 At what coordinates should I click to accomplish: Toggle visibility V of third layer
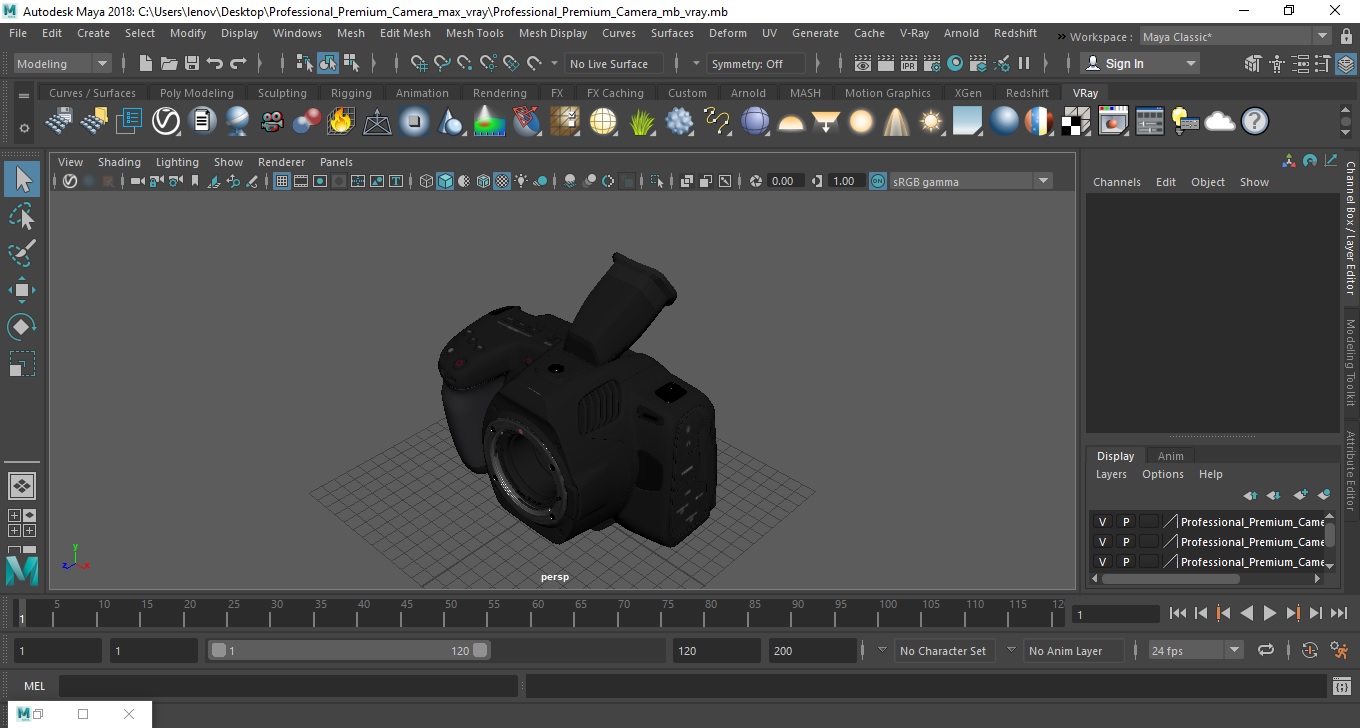pos(1103,562)
